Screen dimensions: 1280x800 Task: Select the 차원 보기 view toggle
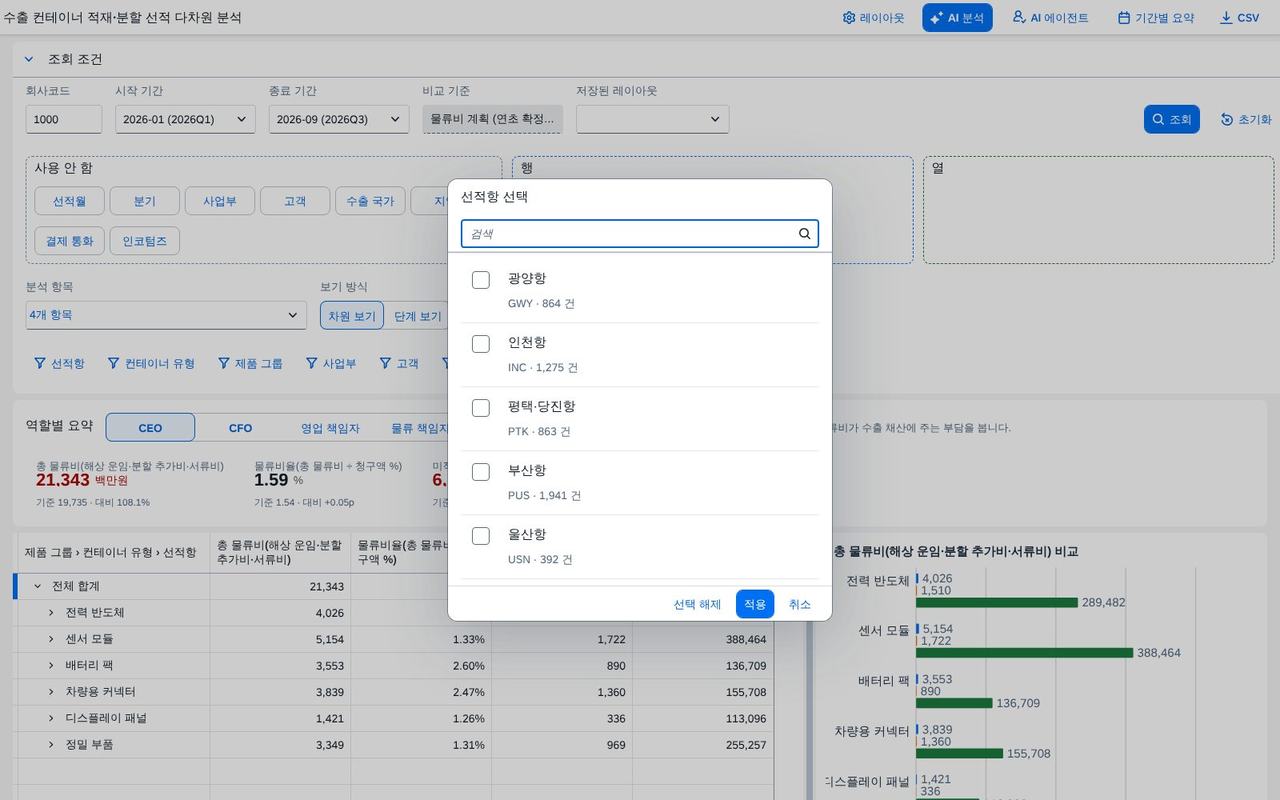pyautogui.click(x=352, y=316)
